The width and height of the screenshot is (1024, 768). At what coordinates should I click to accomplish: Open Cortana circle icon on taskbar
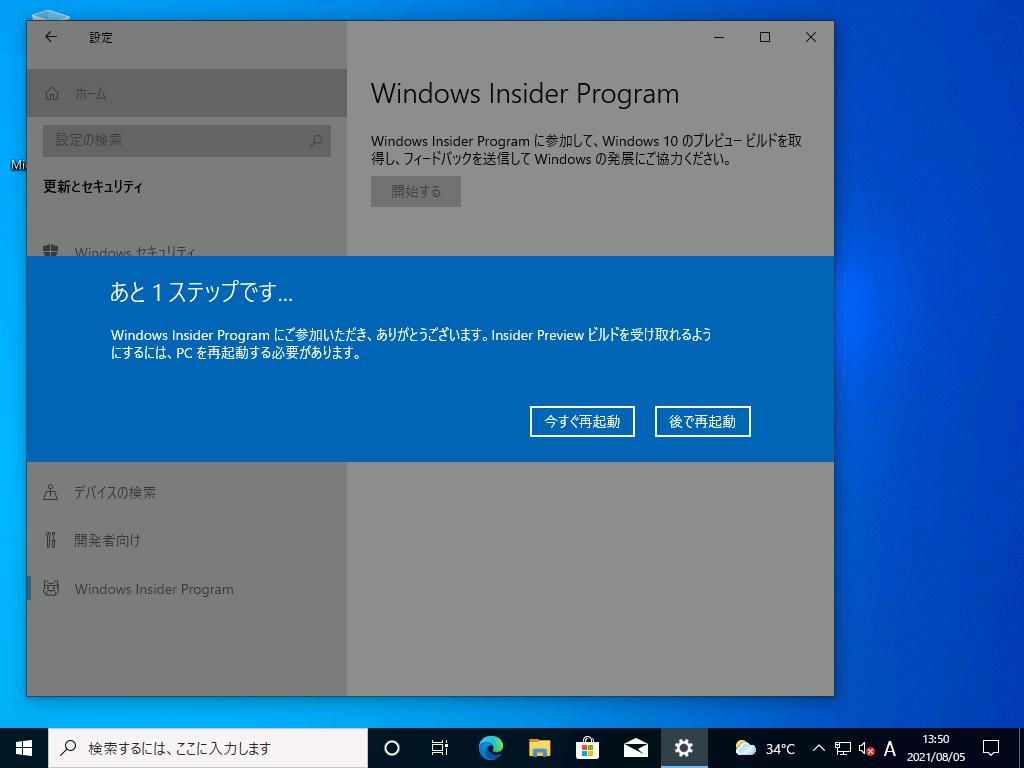coord(392,748)
